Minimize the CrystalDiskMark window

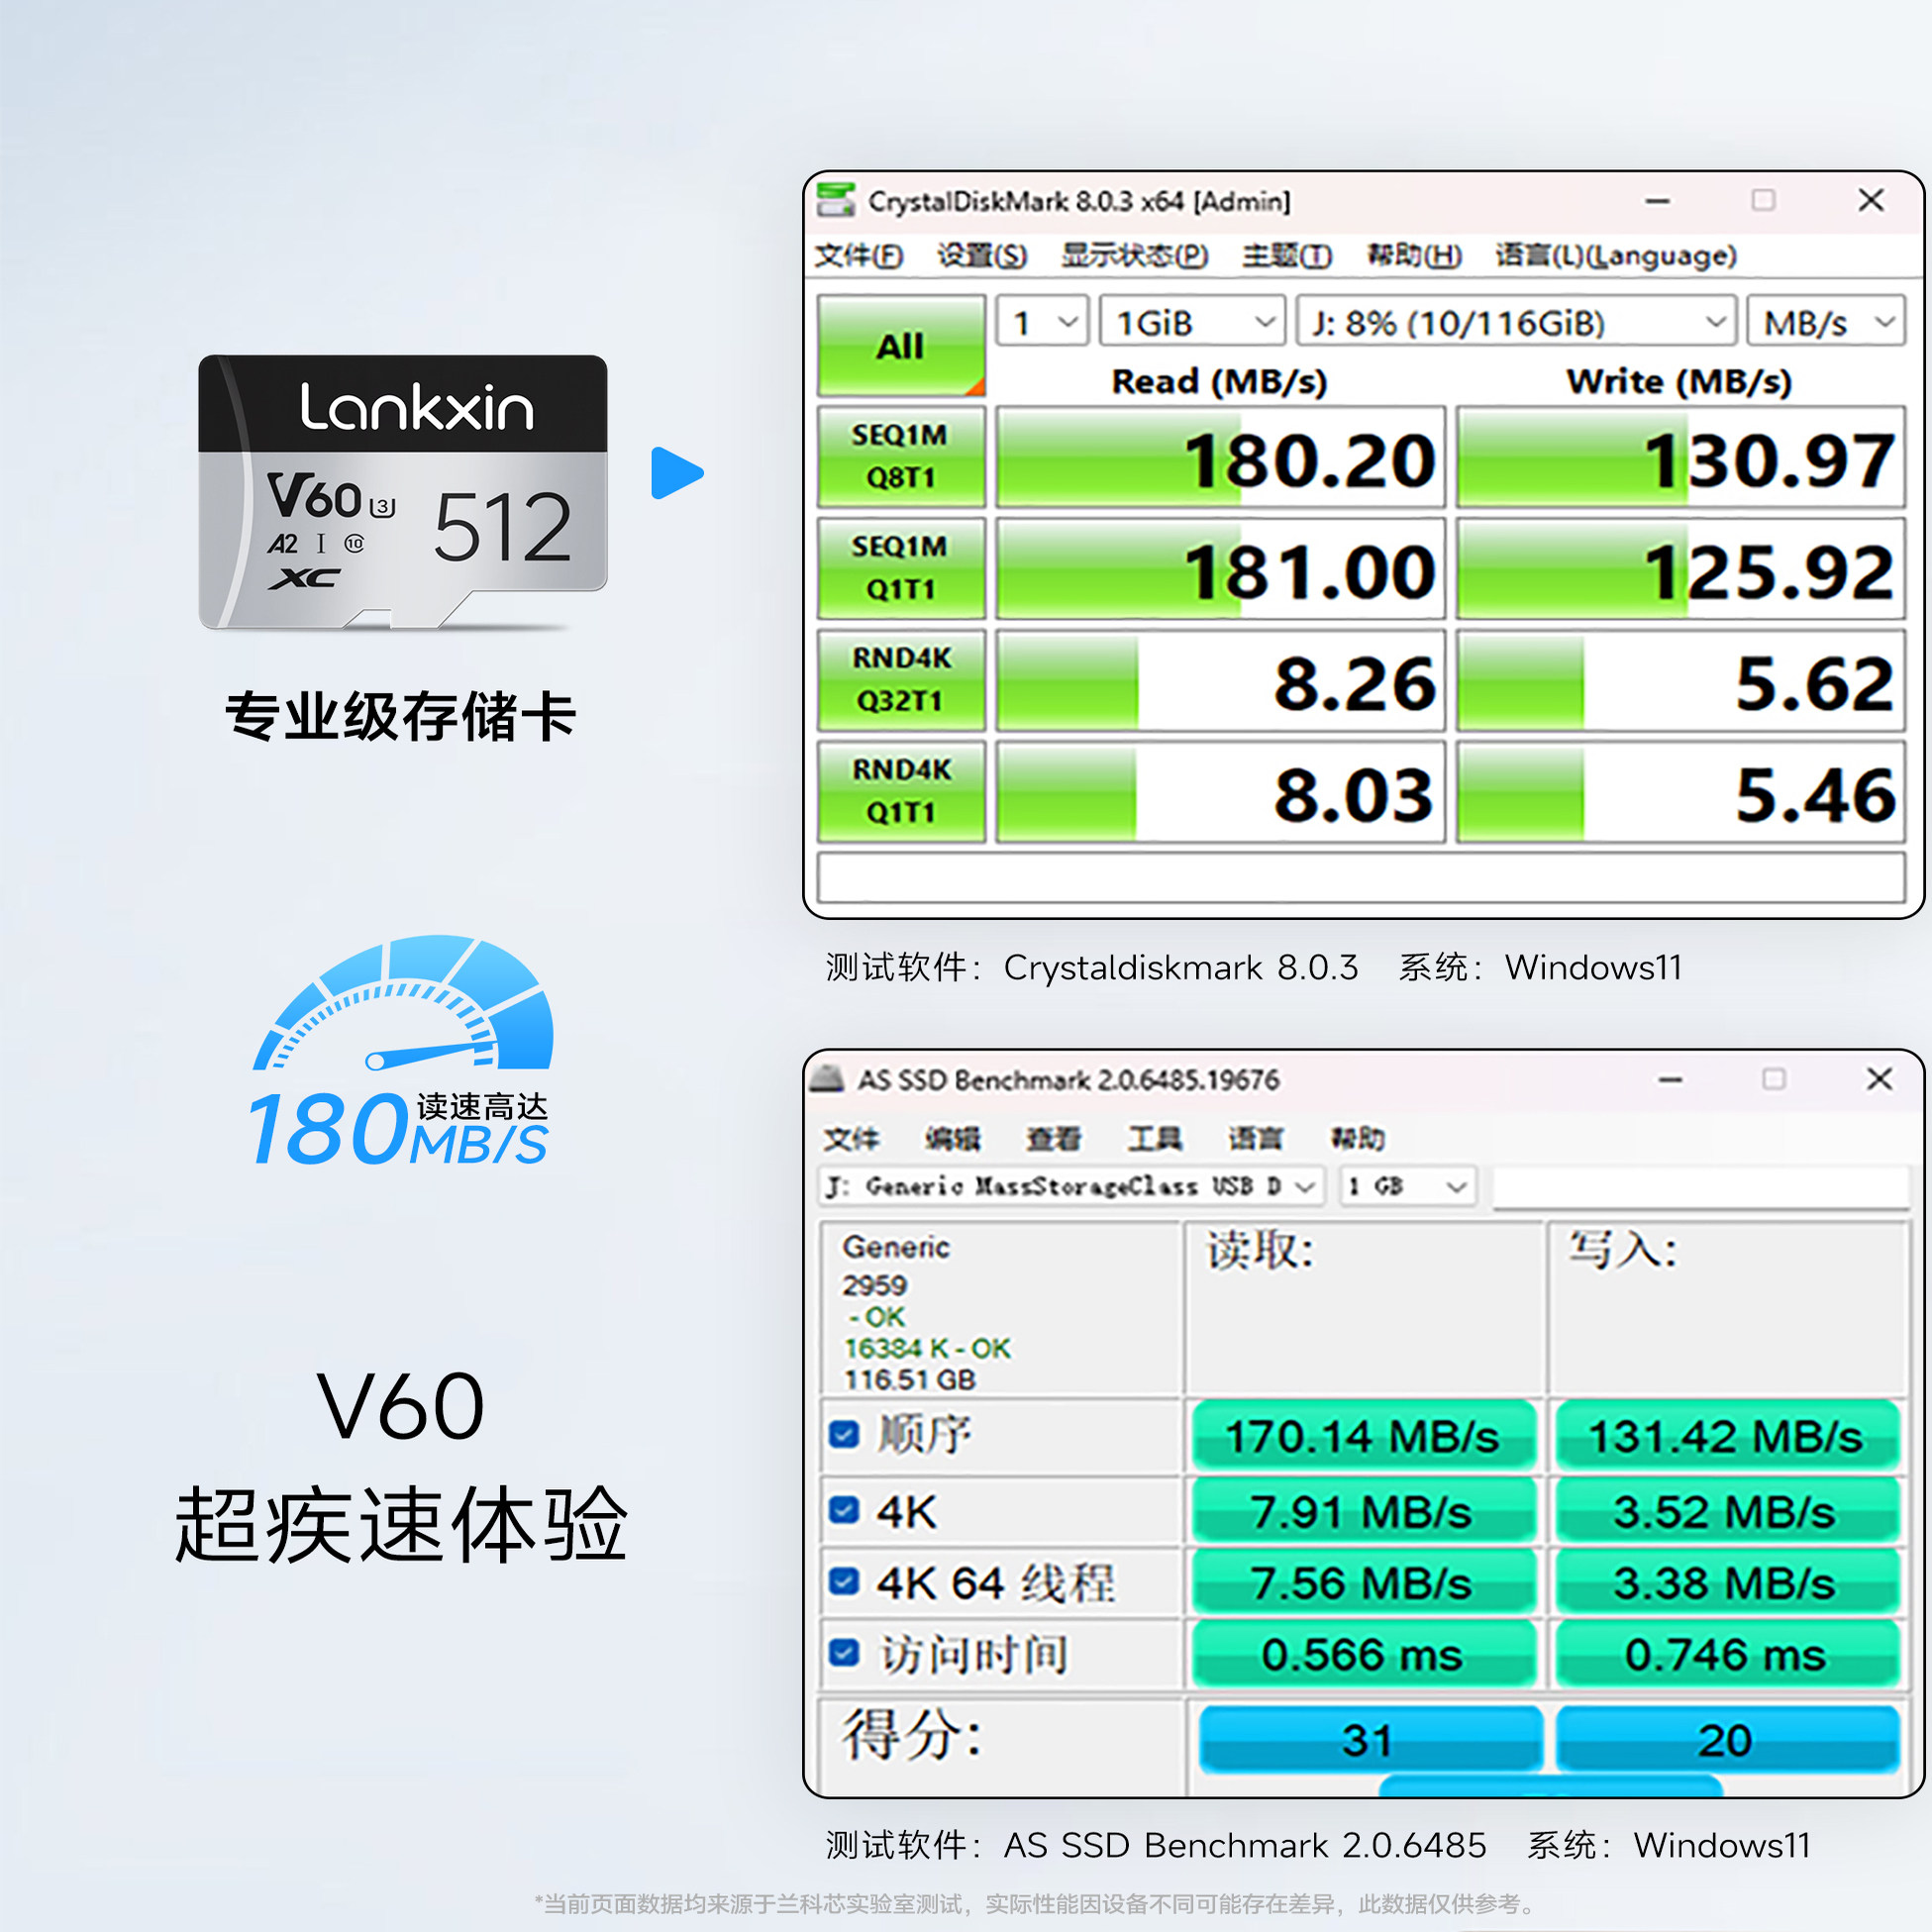[x=1657, y=201]
